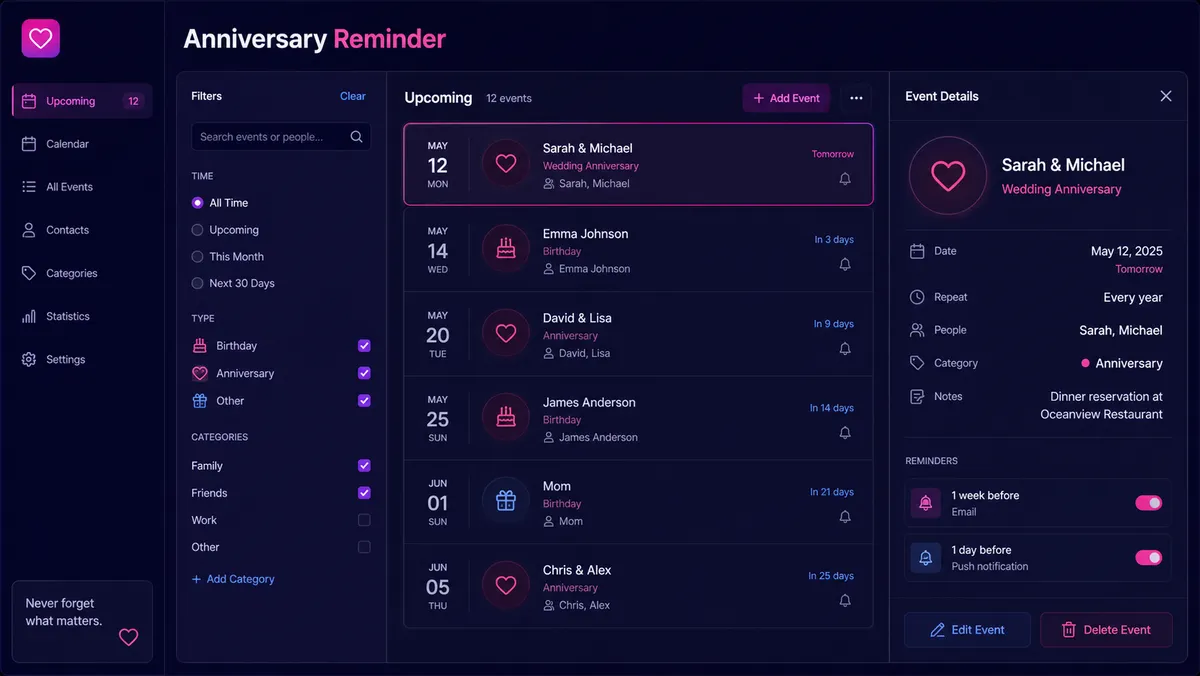Click the cake icon on Emma Johnson row
1200x676 pixels.
coord(506,248)
